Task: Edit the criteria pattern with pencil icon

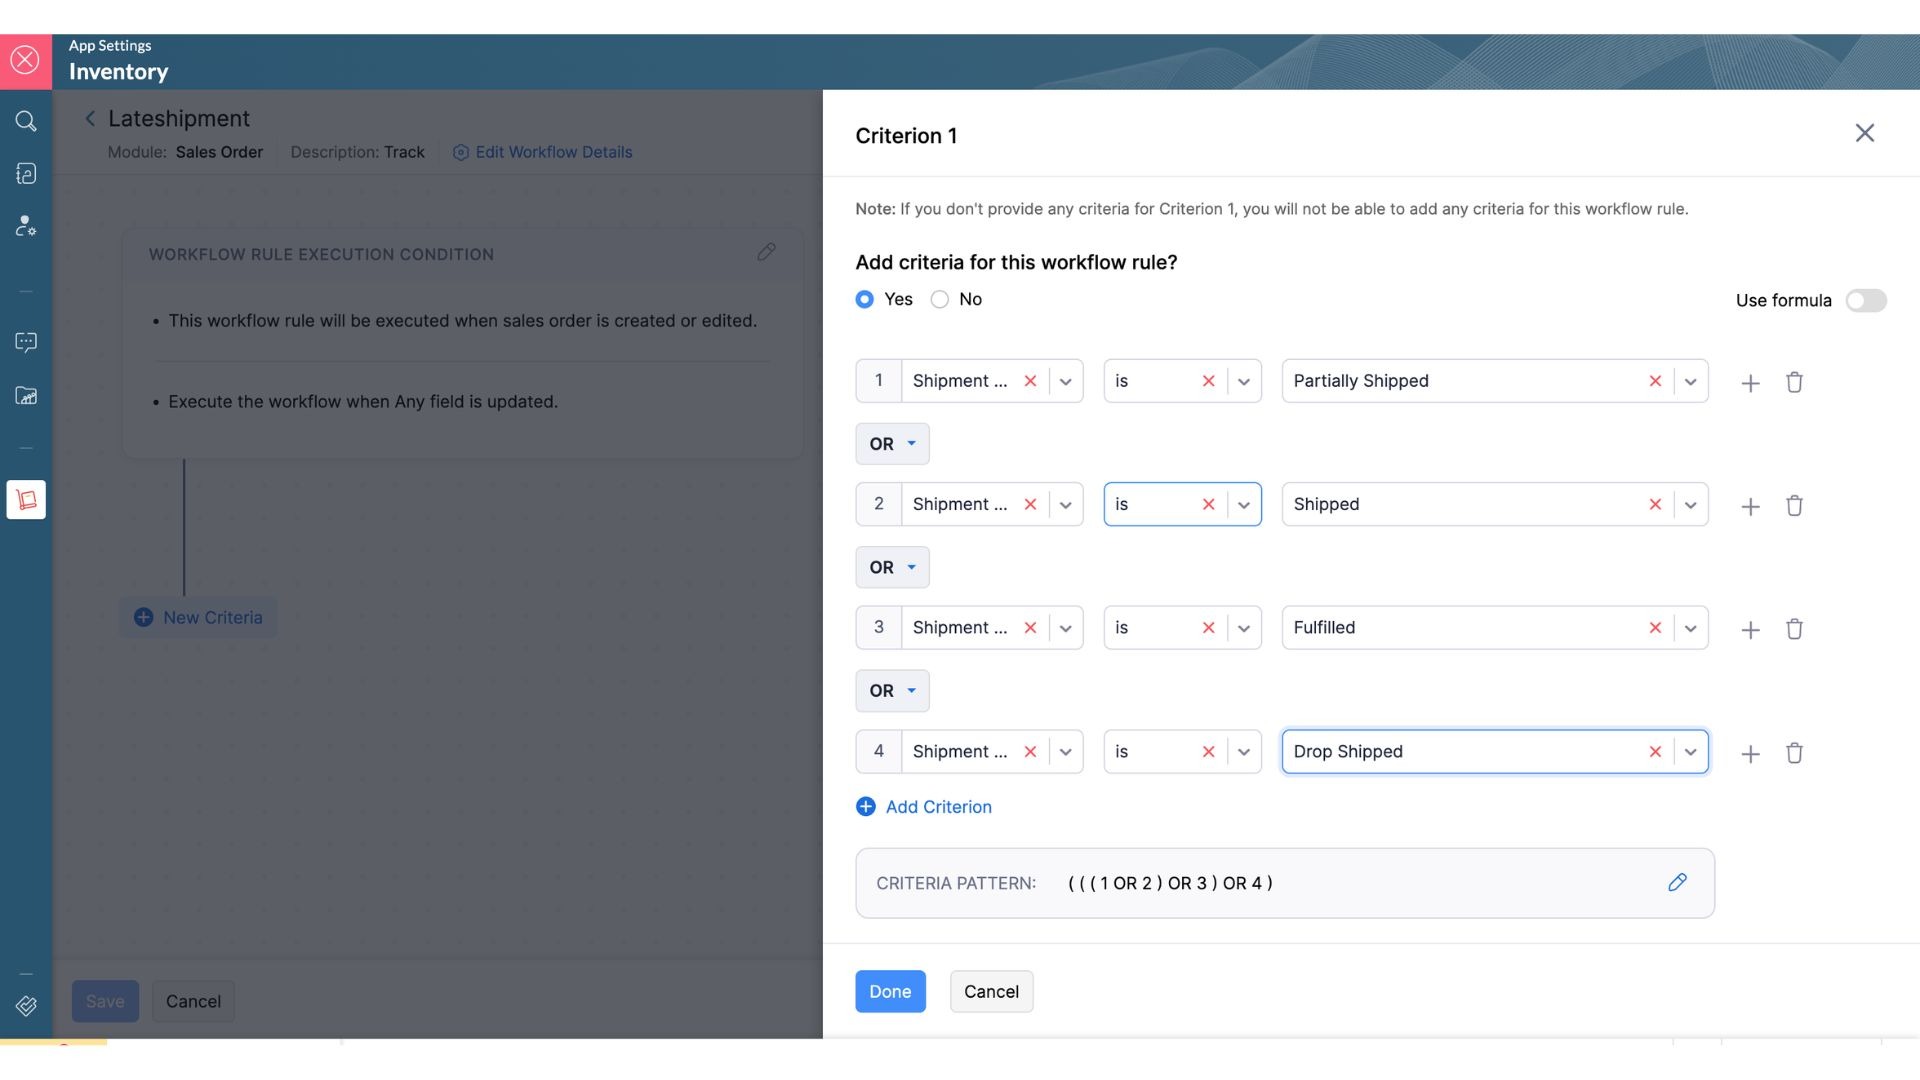Action: 1677,882
